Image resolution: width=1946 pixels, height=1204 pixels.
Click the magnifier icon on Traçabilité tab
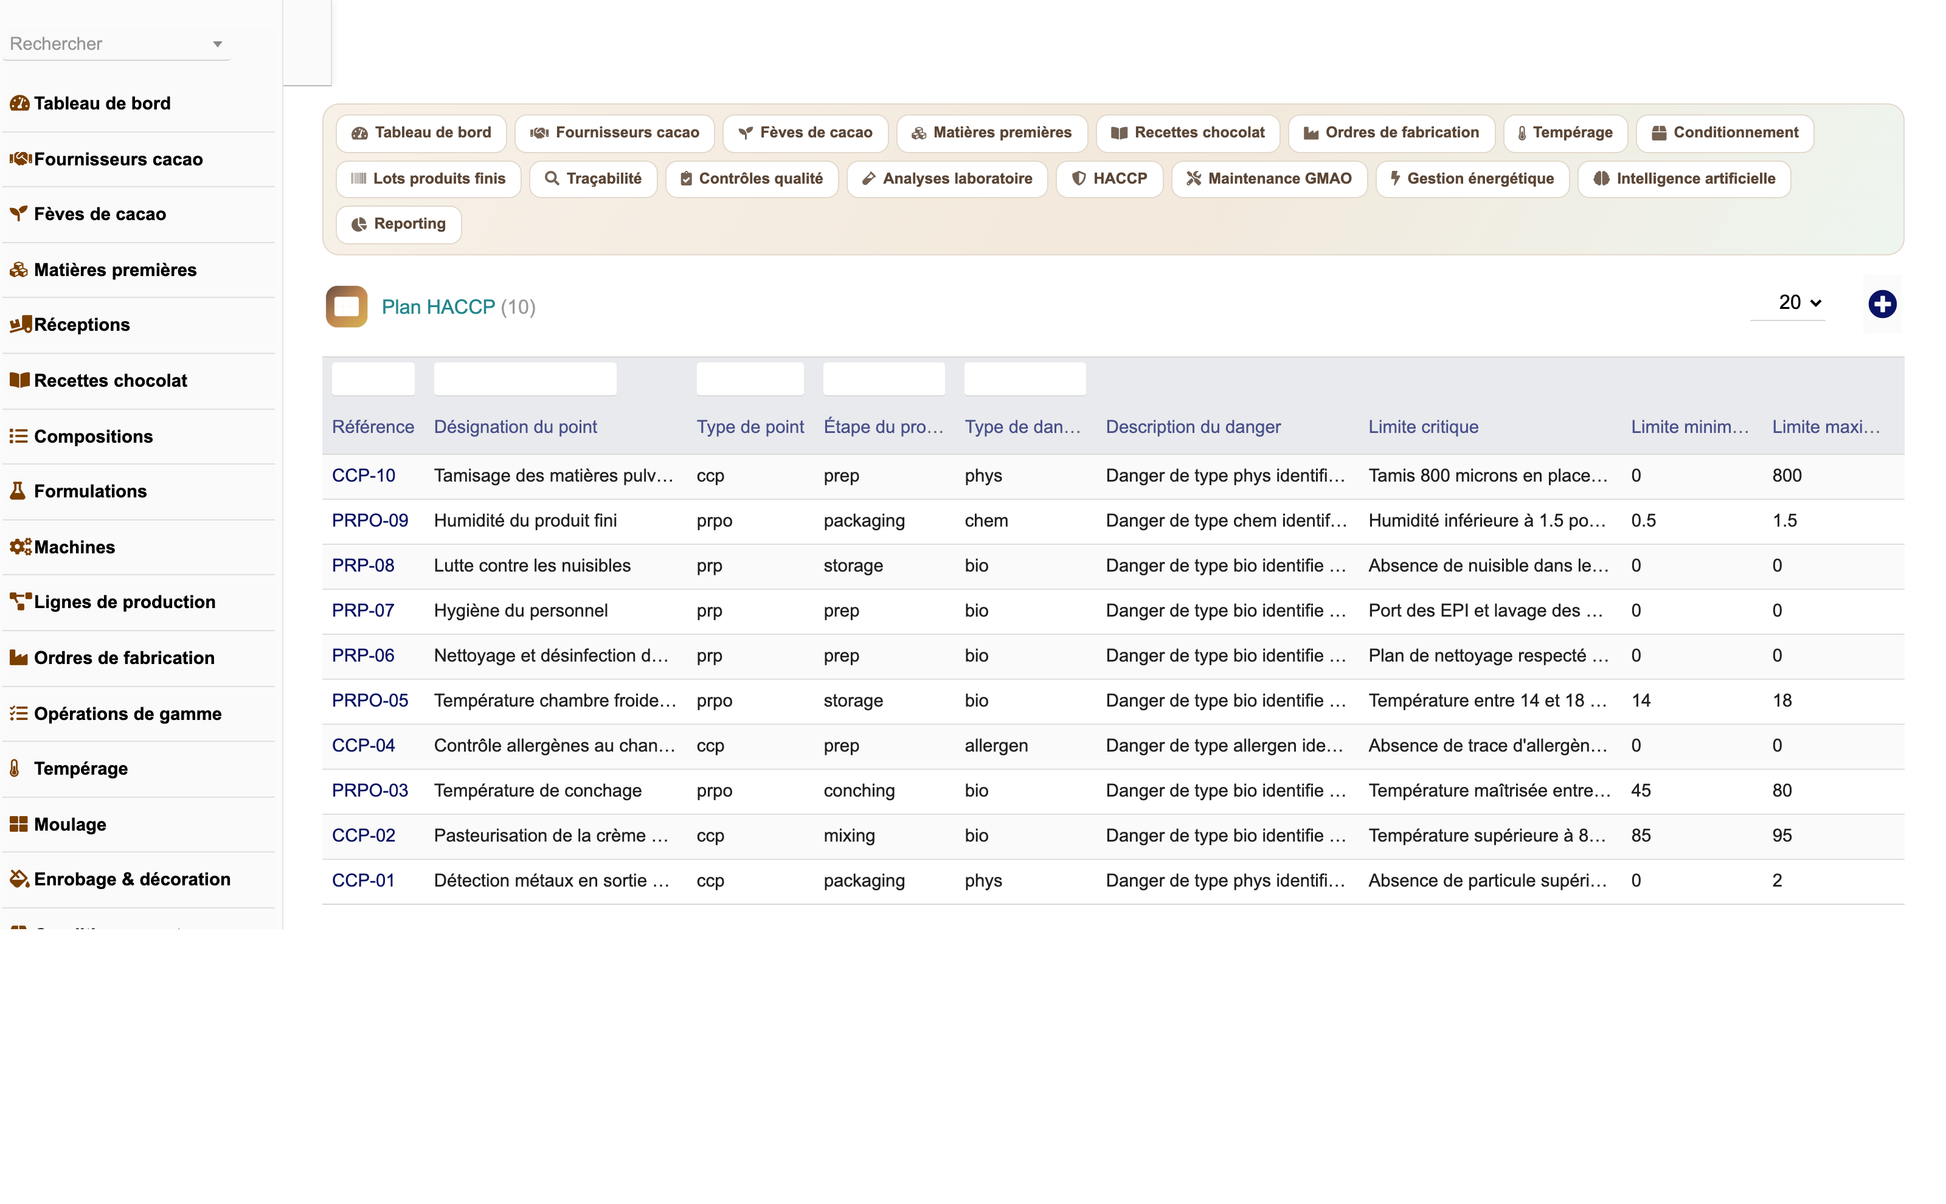click(x=551, y=179)
